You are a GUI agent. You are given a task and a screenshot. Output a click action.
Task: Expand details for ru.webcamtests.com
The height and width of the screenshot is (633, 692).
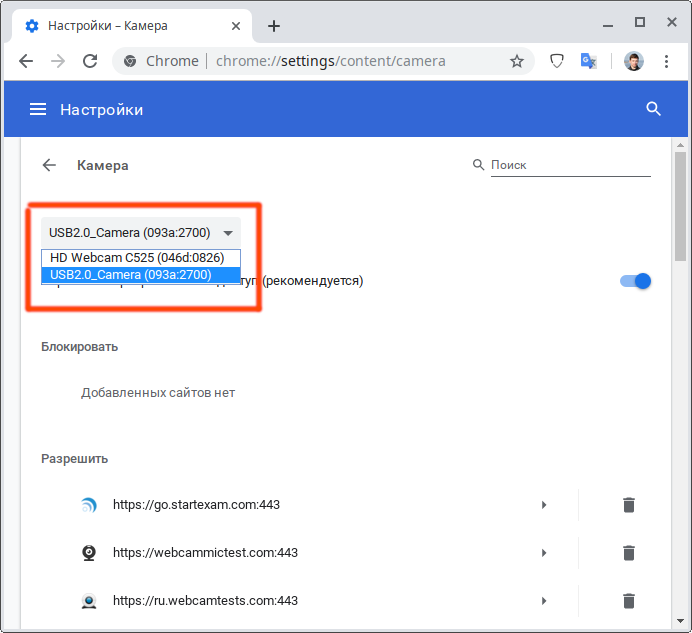(x=544, y=601)
